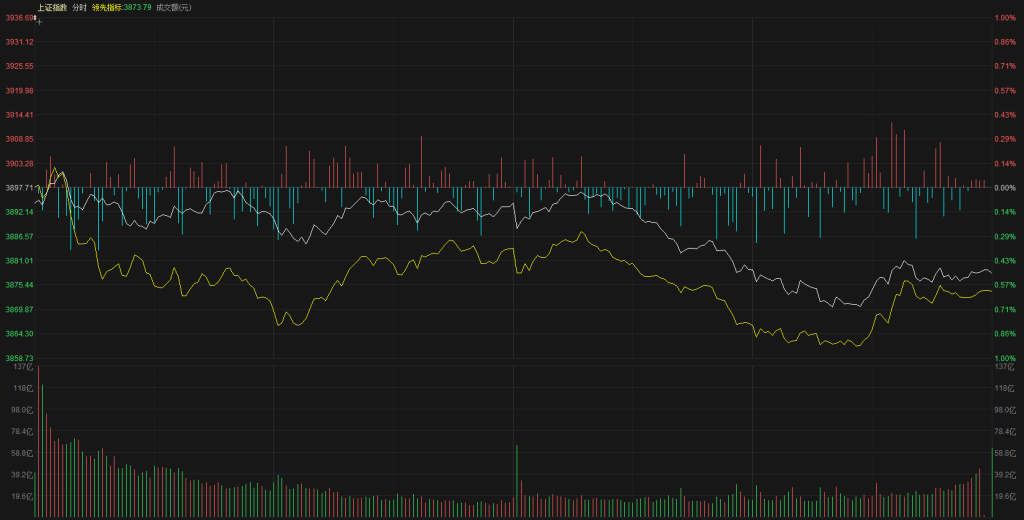Click the 1.00% top percentage label
This screenshot has width=1024, height=520.
1005,17
